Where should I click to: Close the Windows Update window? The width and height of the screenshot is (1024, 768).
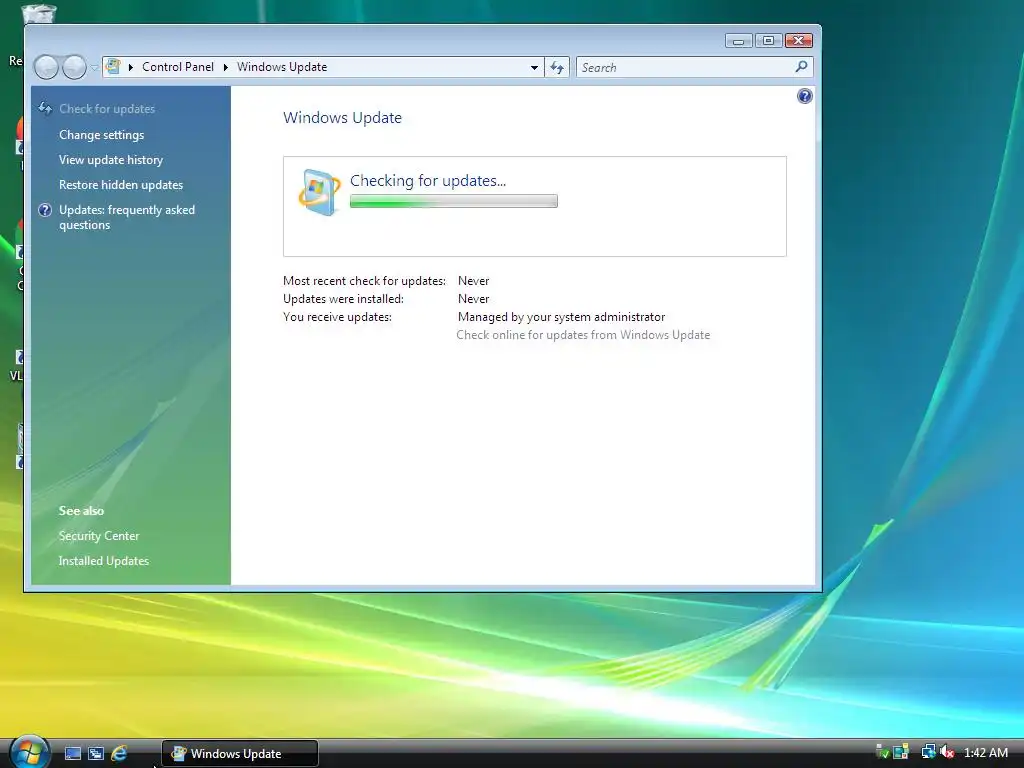[x=799, y=41]
